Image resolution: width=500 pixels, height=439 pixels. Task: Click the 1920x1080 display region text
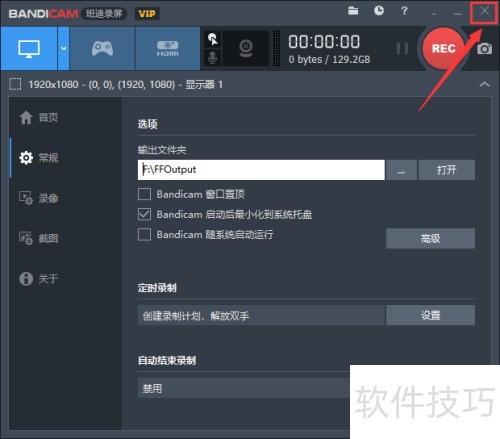pos(125,84)
